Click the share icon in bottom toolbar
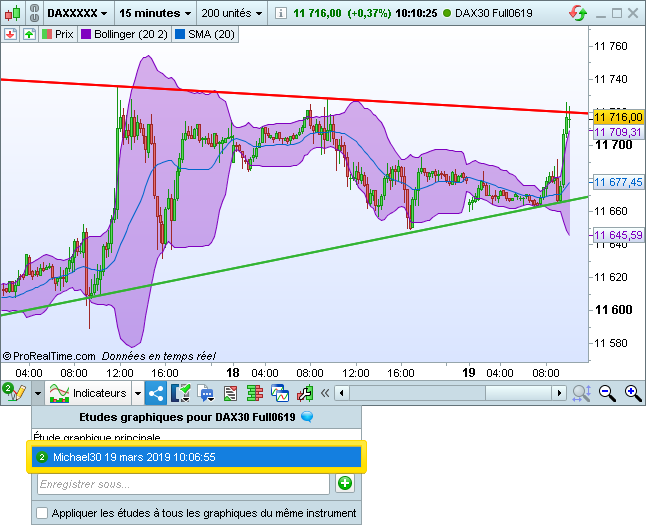The height and width of the screenshot is (525, 646). pos(157,393)
